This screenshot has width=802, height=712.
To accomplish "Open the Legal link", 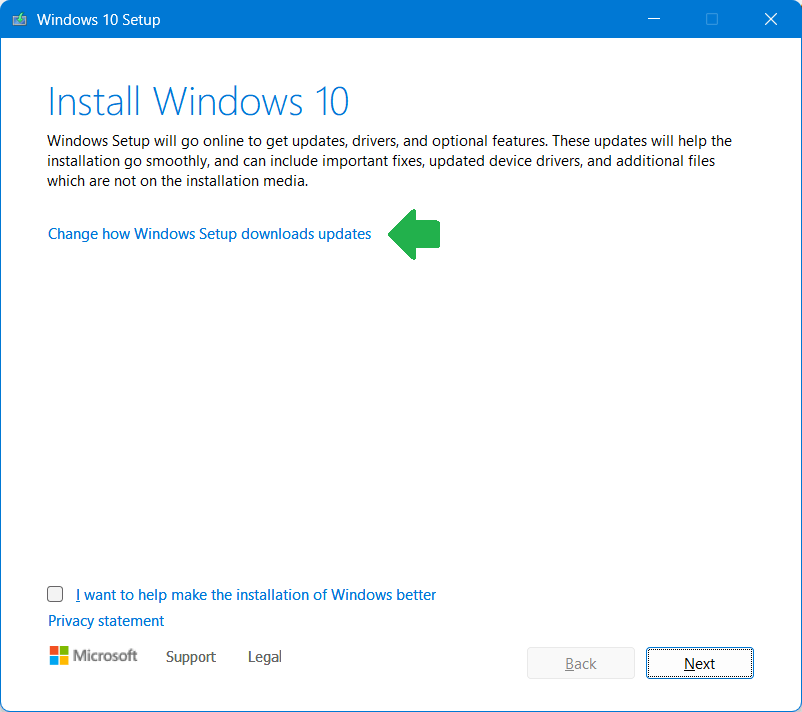I will click(x=264, y=657).
